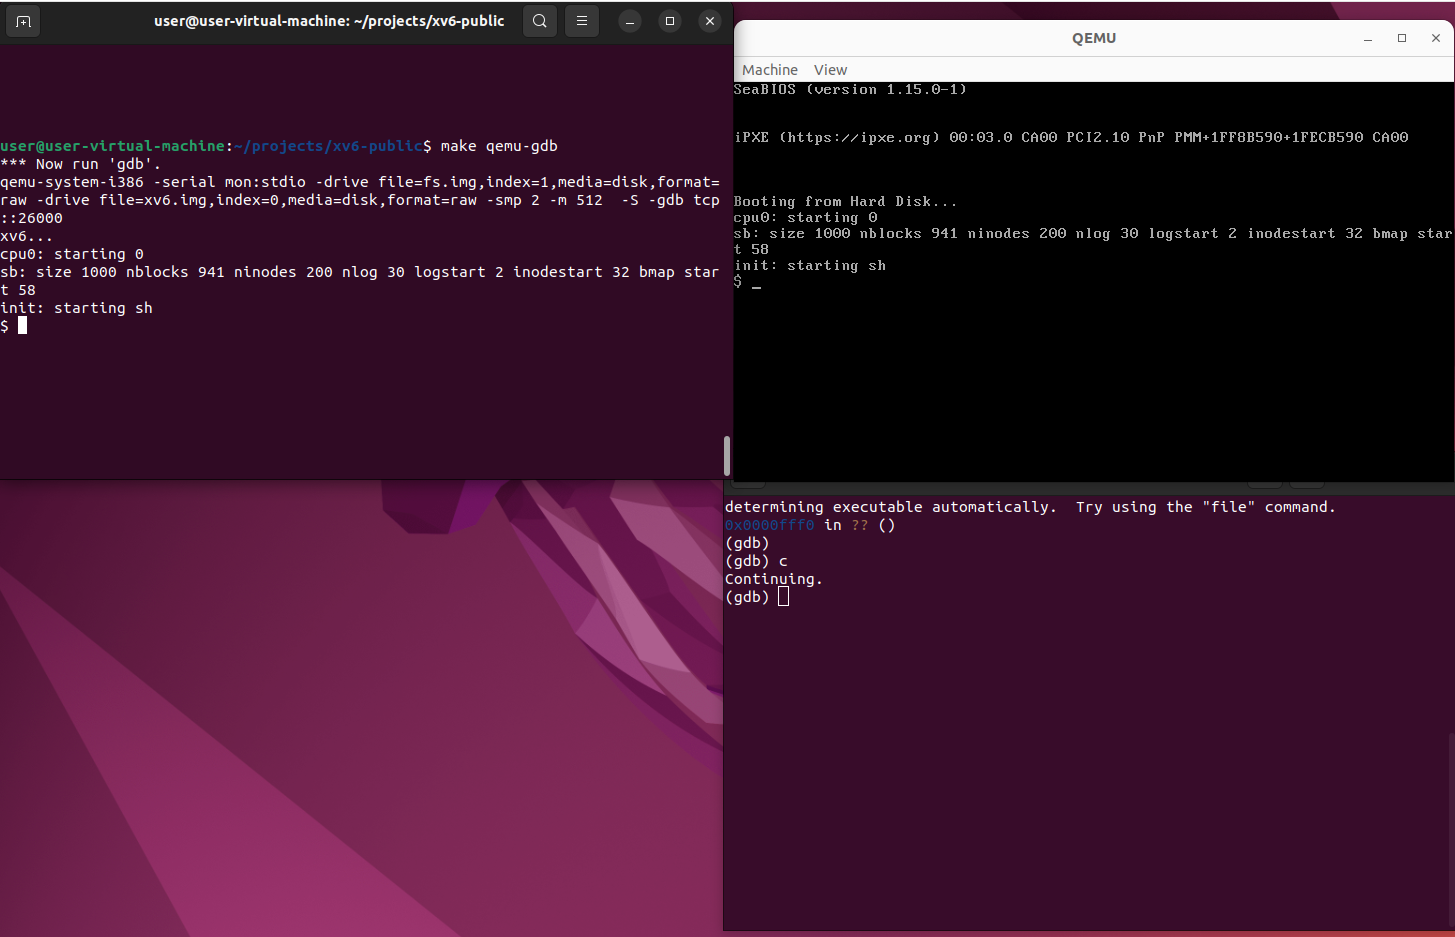This screenshot has width=1455, height=937.
Task: Open the View menu in QEMU
Action: point(830,70)
